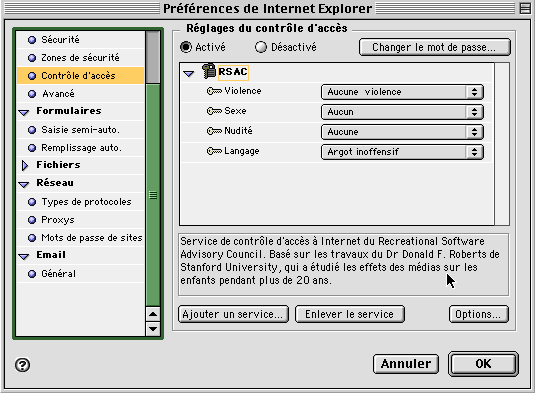Click the Annuler button

pyautogui.click(x=406, y=364)
